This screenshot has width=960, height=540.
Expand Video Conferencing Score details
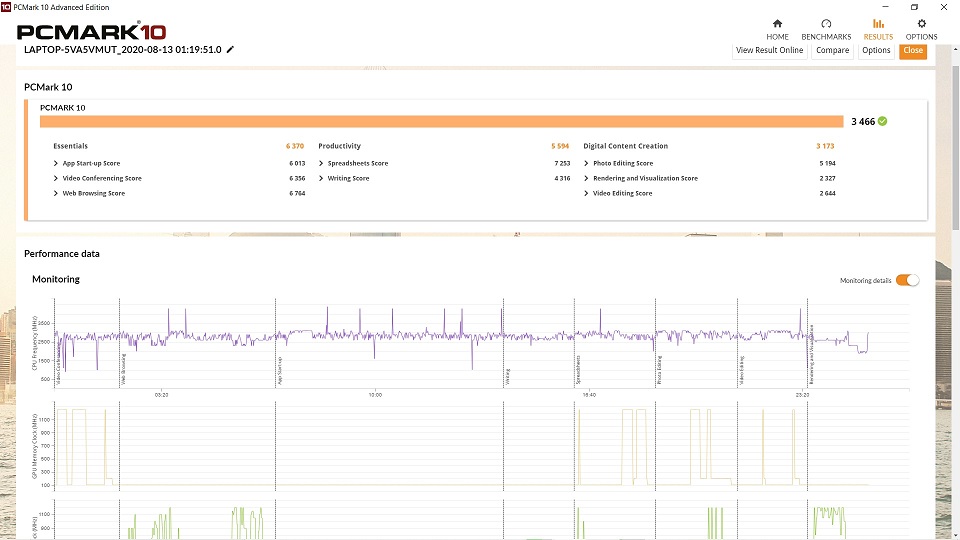coord(56,178)
